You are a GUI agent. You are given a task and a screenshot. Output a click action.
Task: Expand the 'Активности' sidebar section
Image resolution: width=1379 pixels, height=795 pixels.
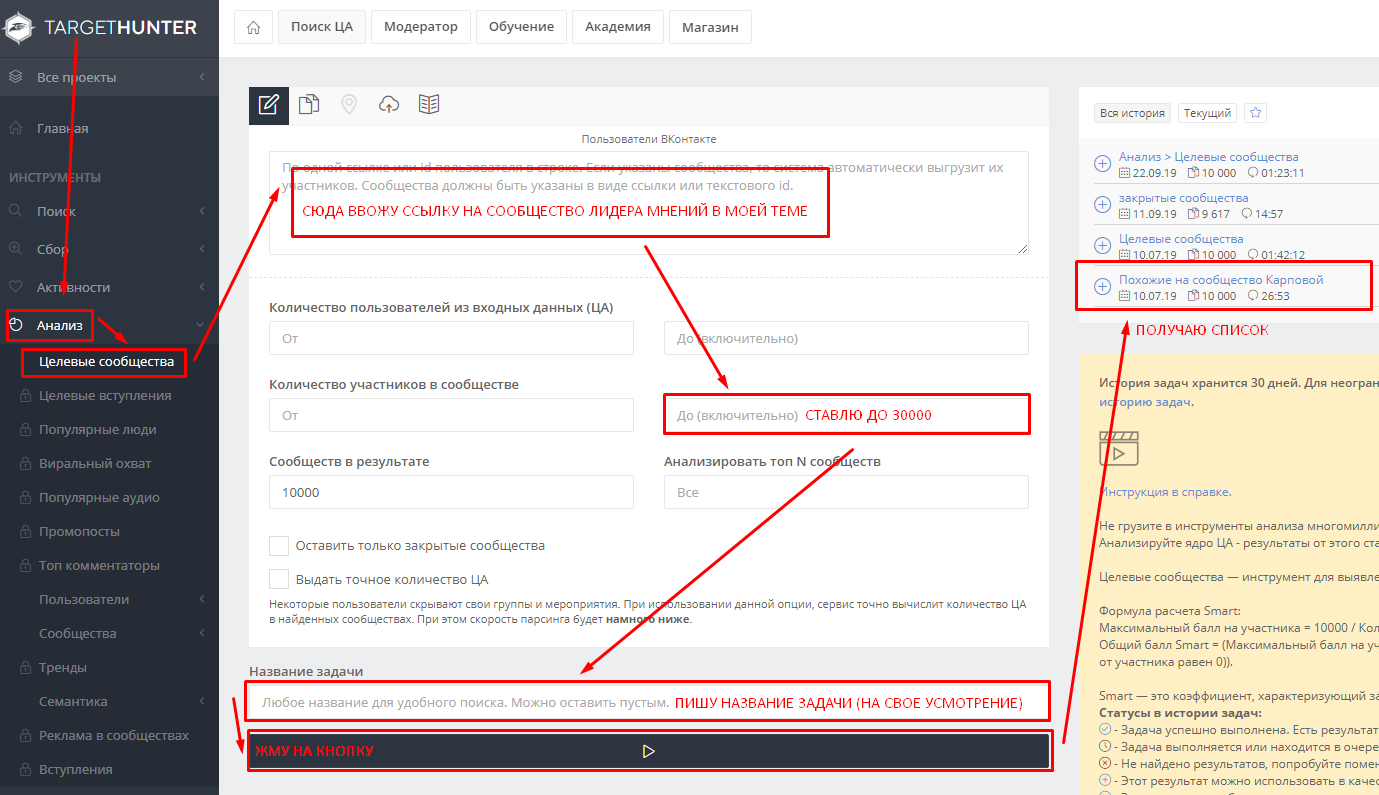click(109, 287)
